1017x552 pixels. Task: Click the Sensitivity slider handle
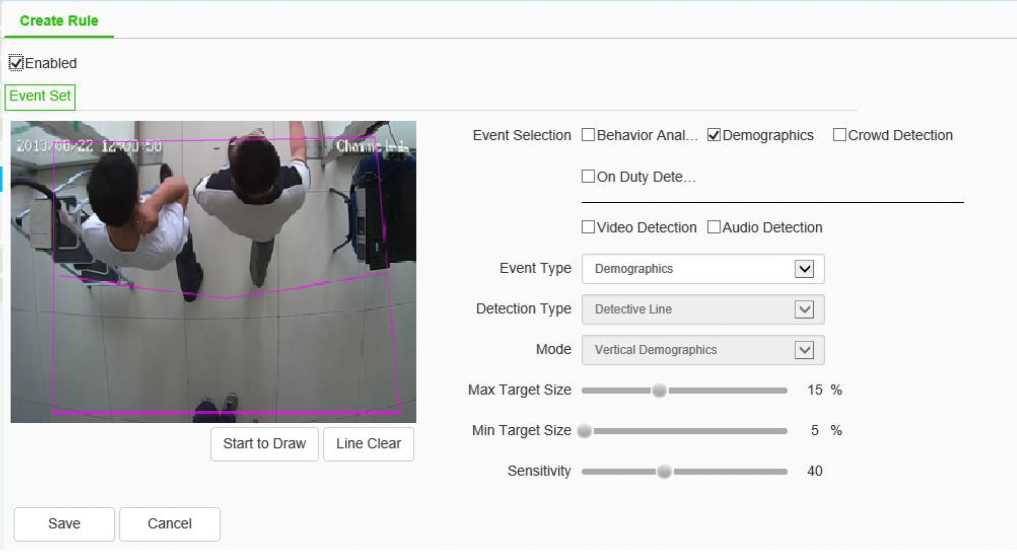(x=664, y=471)
